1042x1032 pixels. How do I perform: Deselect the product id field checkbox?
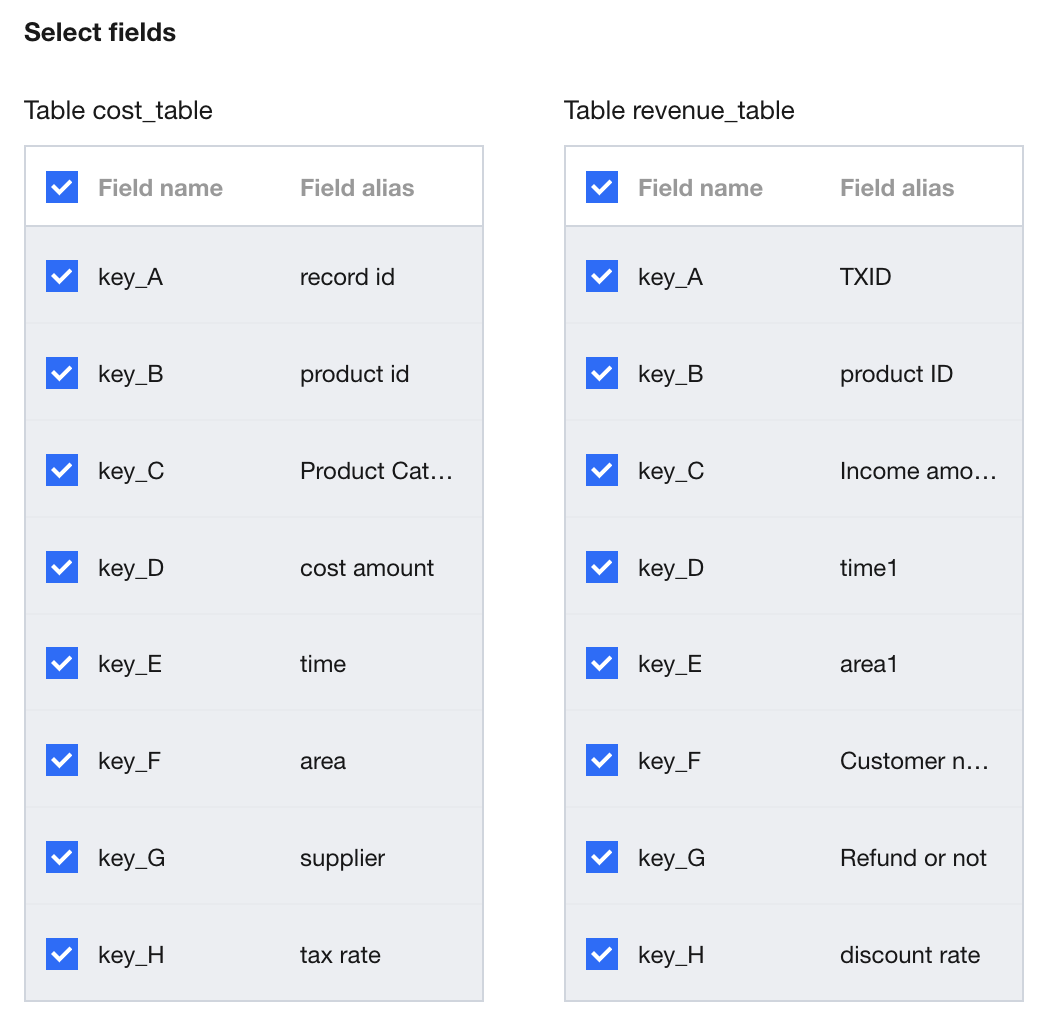pos(62,373)
